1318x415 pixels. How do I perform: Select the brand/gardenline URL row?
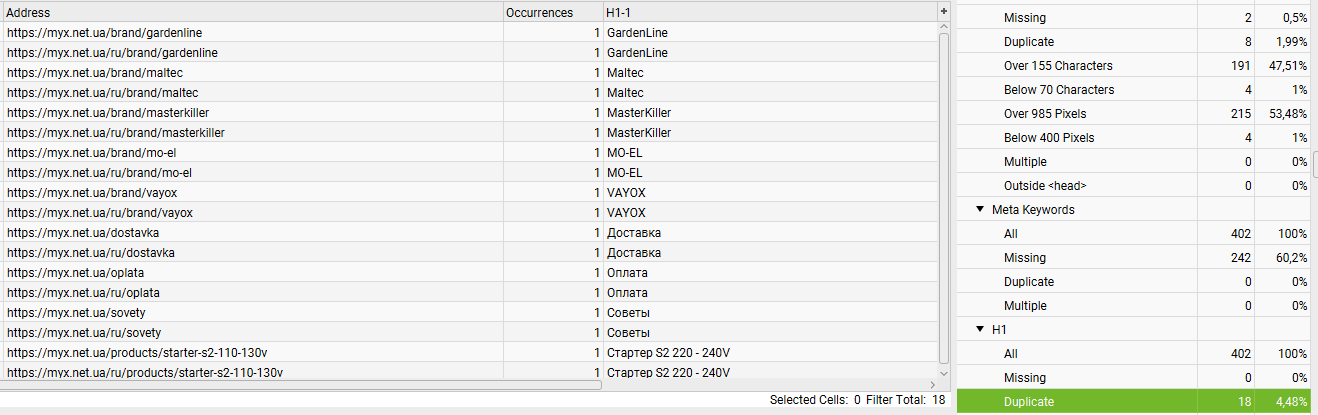click(x=470, y=32)
